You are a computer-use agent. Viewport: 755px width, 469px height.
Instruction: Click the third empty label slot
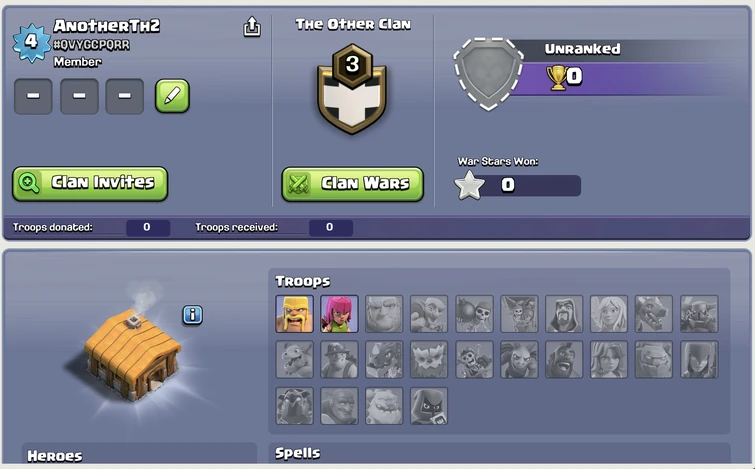125,96
